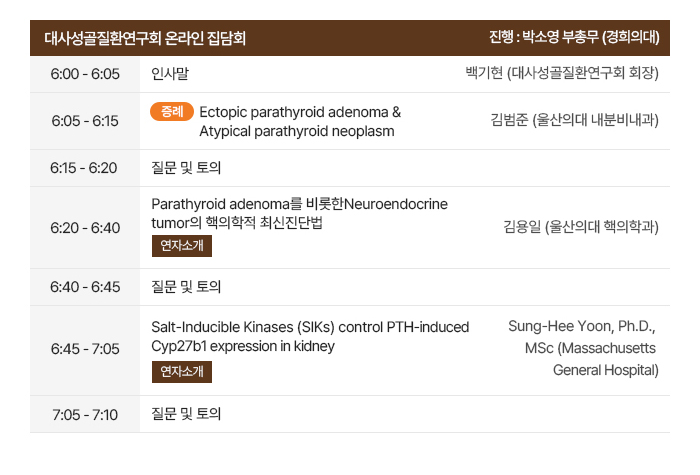
Task: Click Salt-Inducible Kinases (SIKs) lecture title
Action: [310, 337]
